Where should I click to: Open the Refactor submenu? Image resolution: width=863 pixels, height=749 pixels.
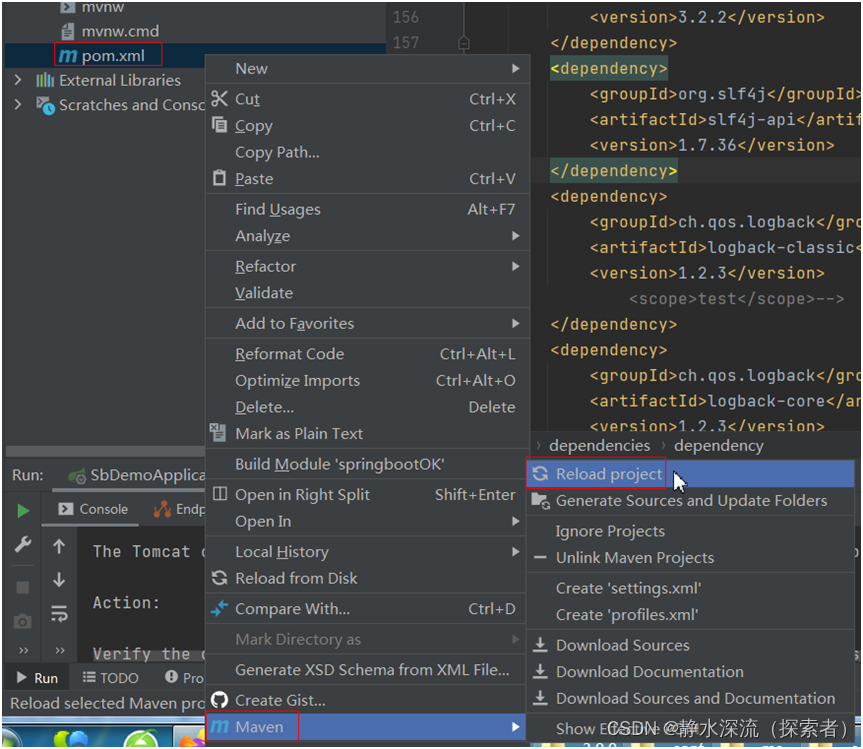[367, 266]
